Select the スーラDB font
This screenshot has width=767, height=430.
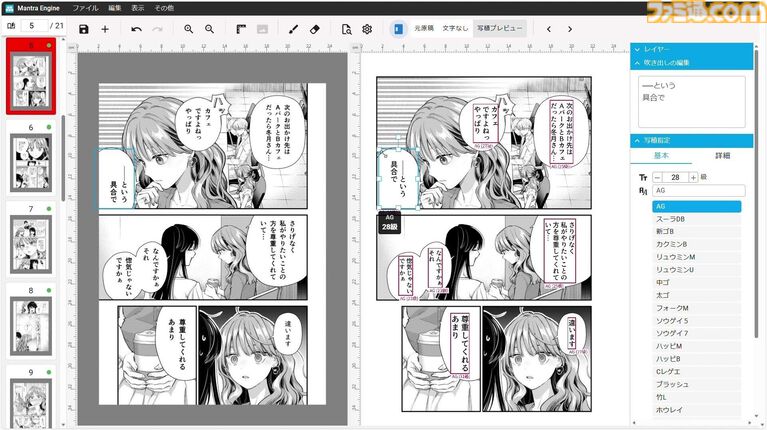point(696,219)
